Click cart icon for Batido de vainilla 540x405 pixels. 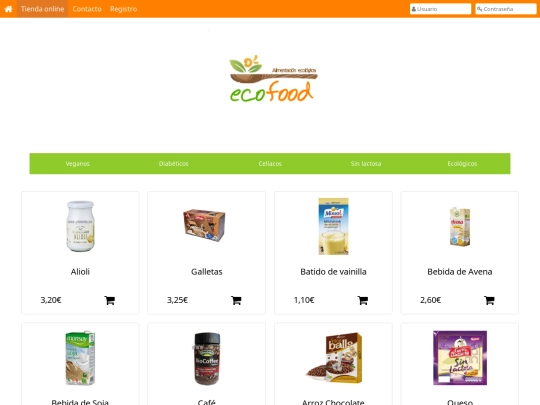pyautogui.click(x=363, y=300)
